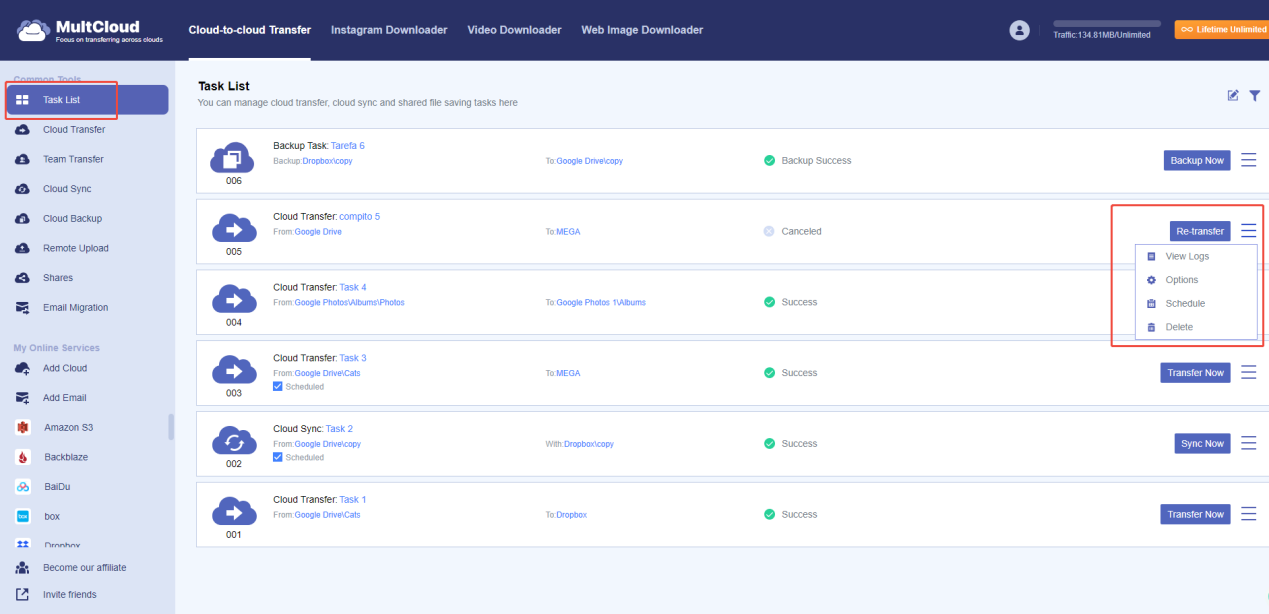This screenshot has width=1269, height=614.
Task: Click the Become our affiliate icon
Action: pos(22,567)
